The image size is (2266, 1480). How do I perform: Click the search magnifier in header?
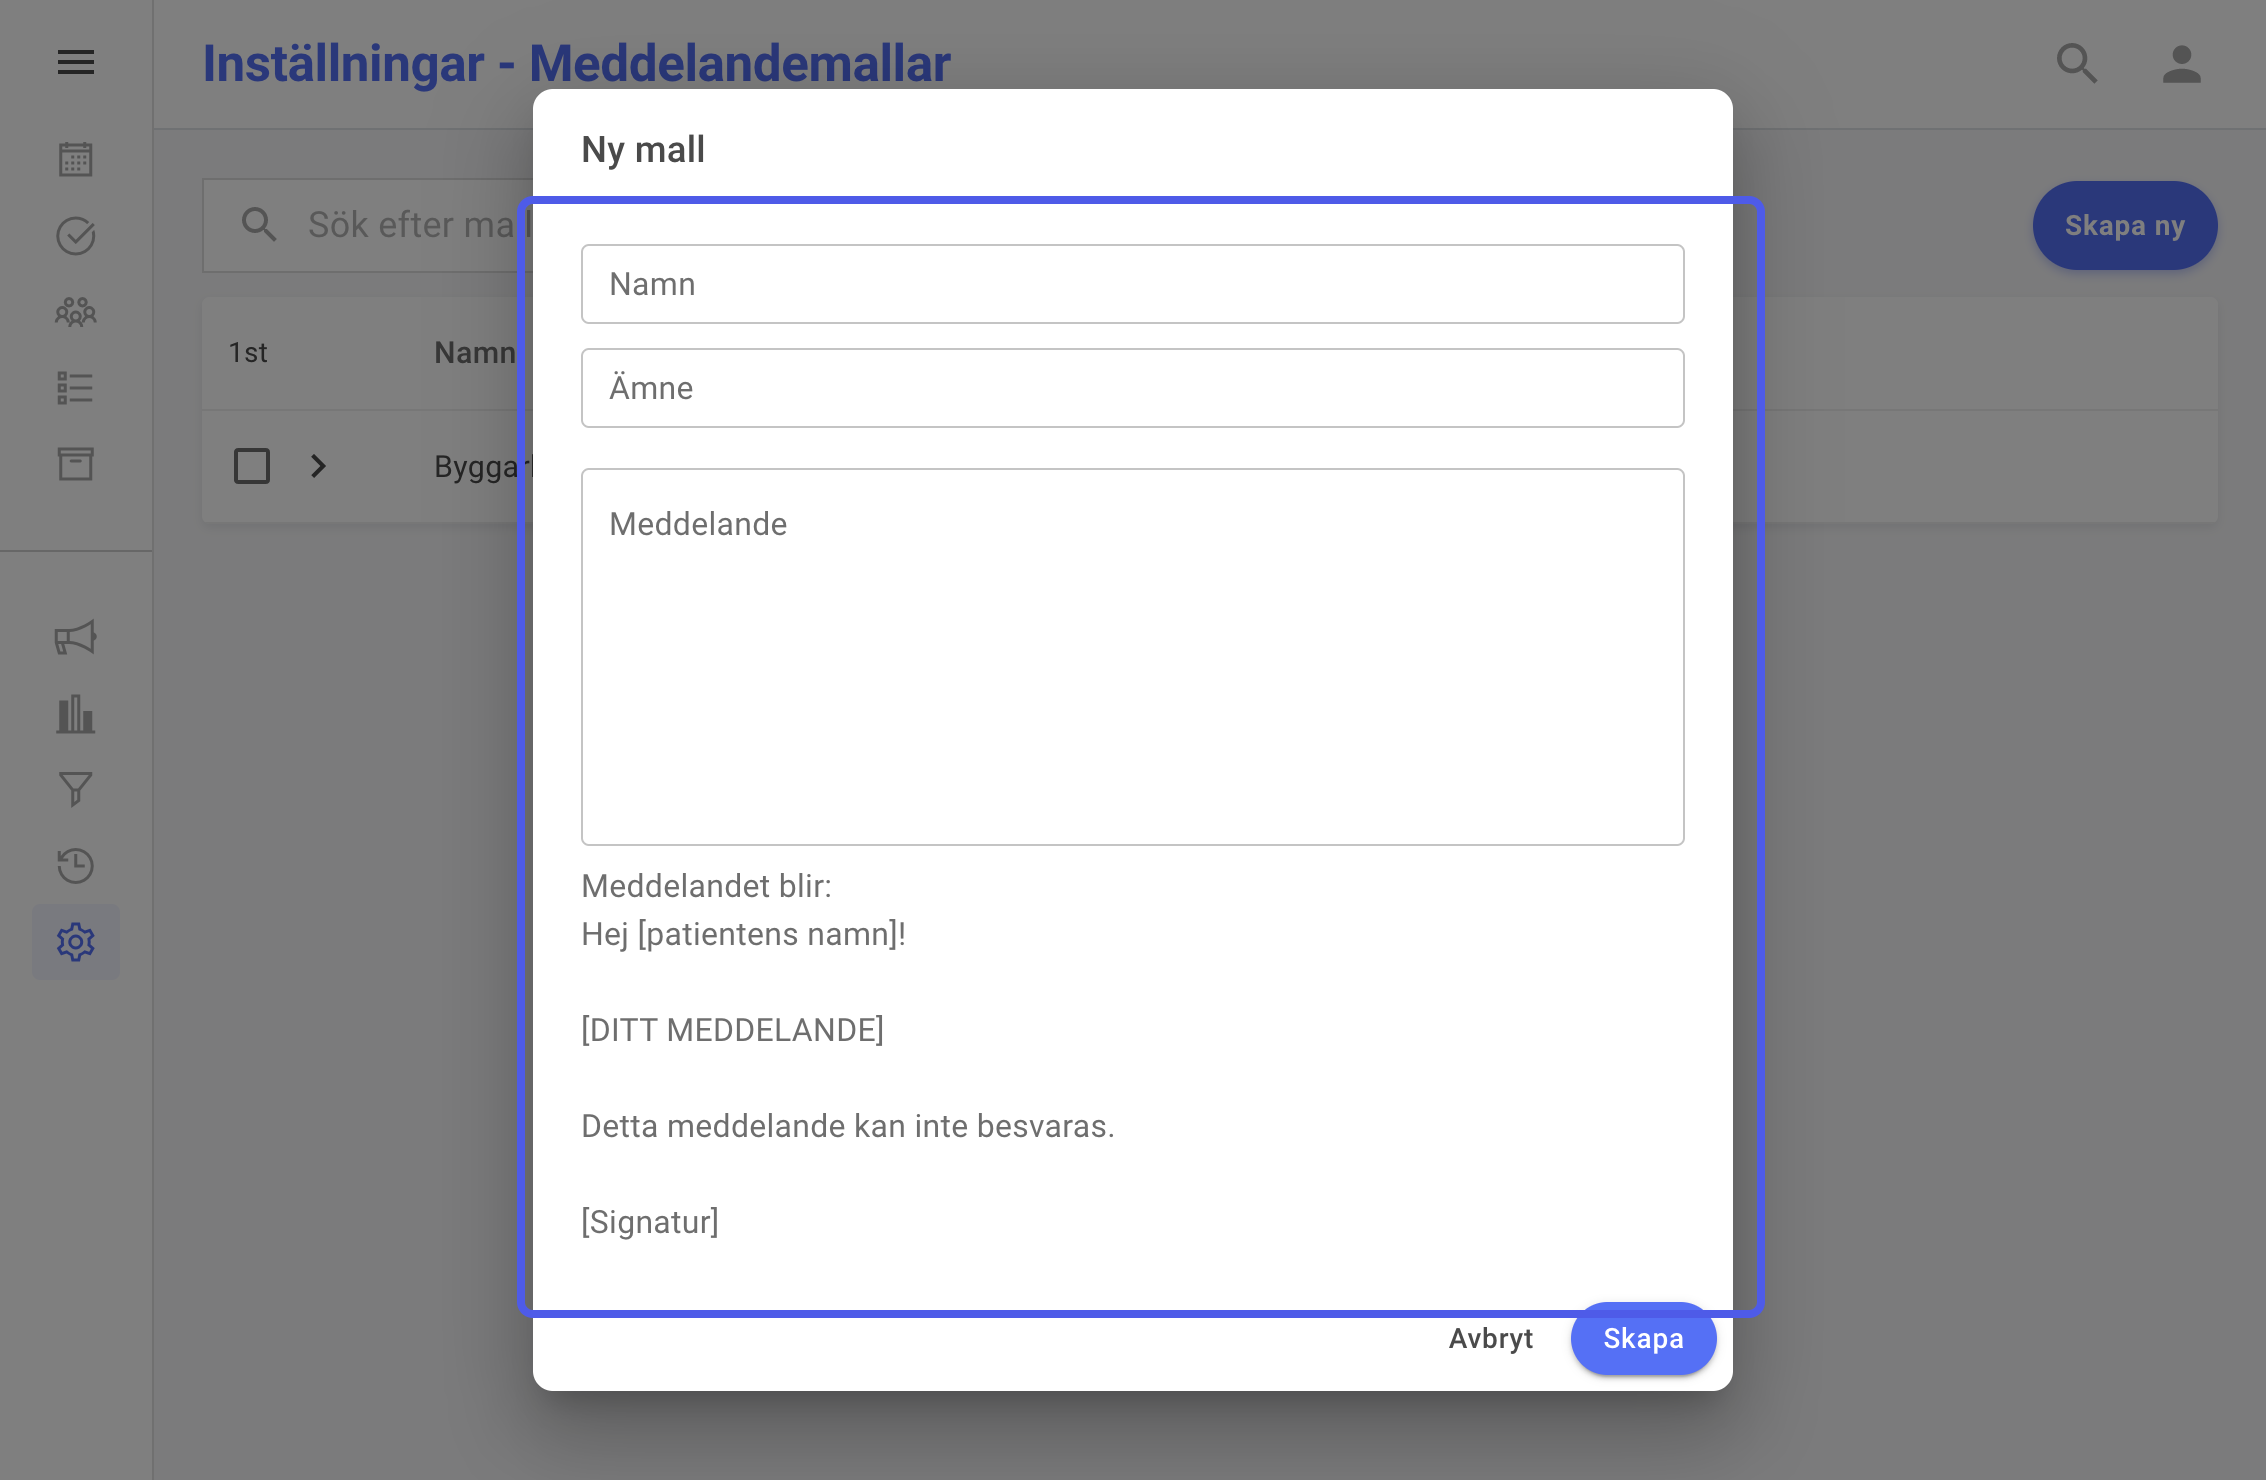2077,63
